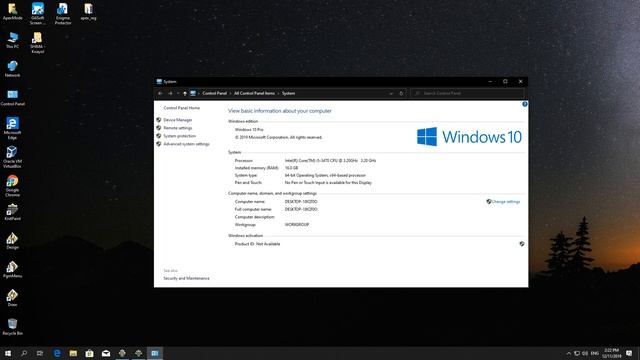The image size is (640, 360).
Task: Open the This PC desktop icon
Action: click(x=13, y=40)
